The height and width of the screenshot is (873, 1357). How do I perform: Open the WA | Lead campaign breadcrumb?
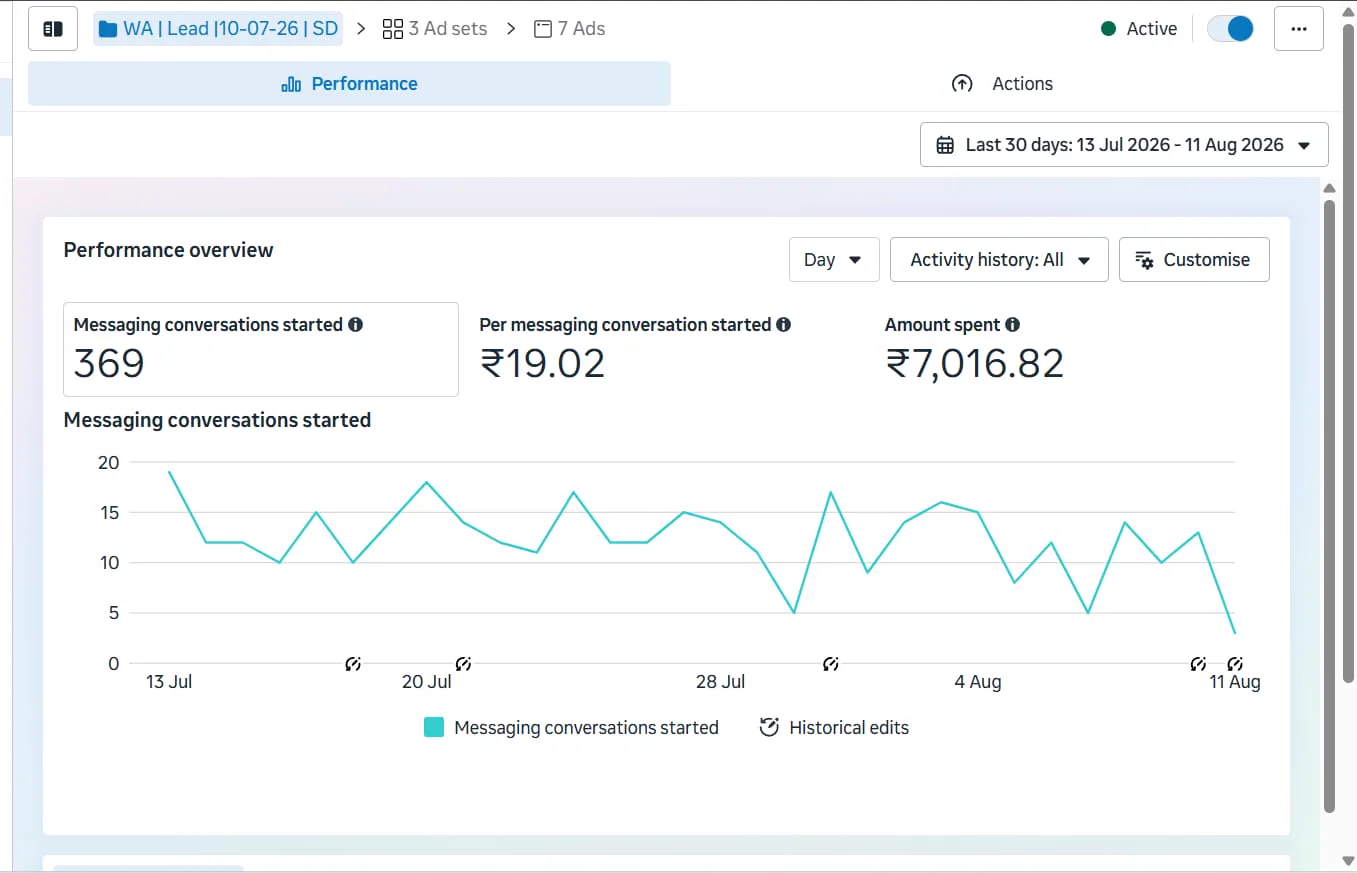pyautogui.click(x=218, y=29)
